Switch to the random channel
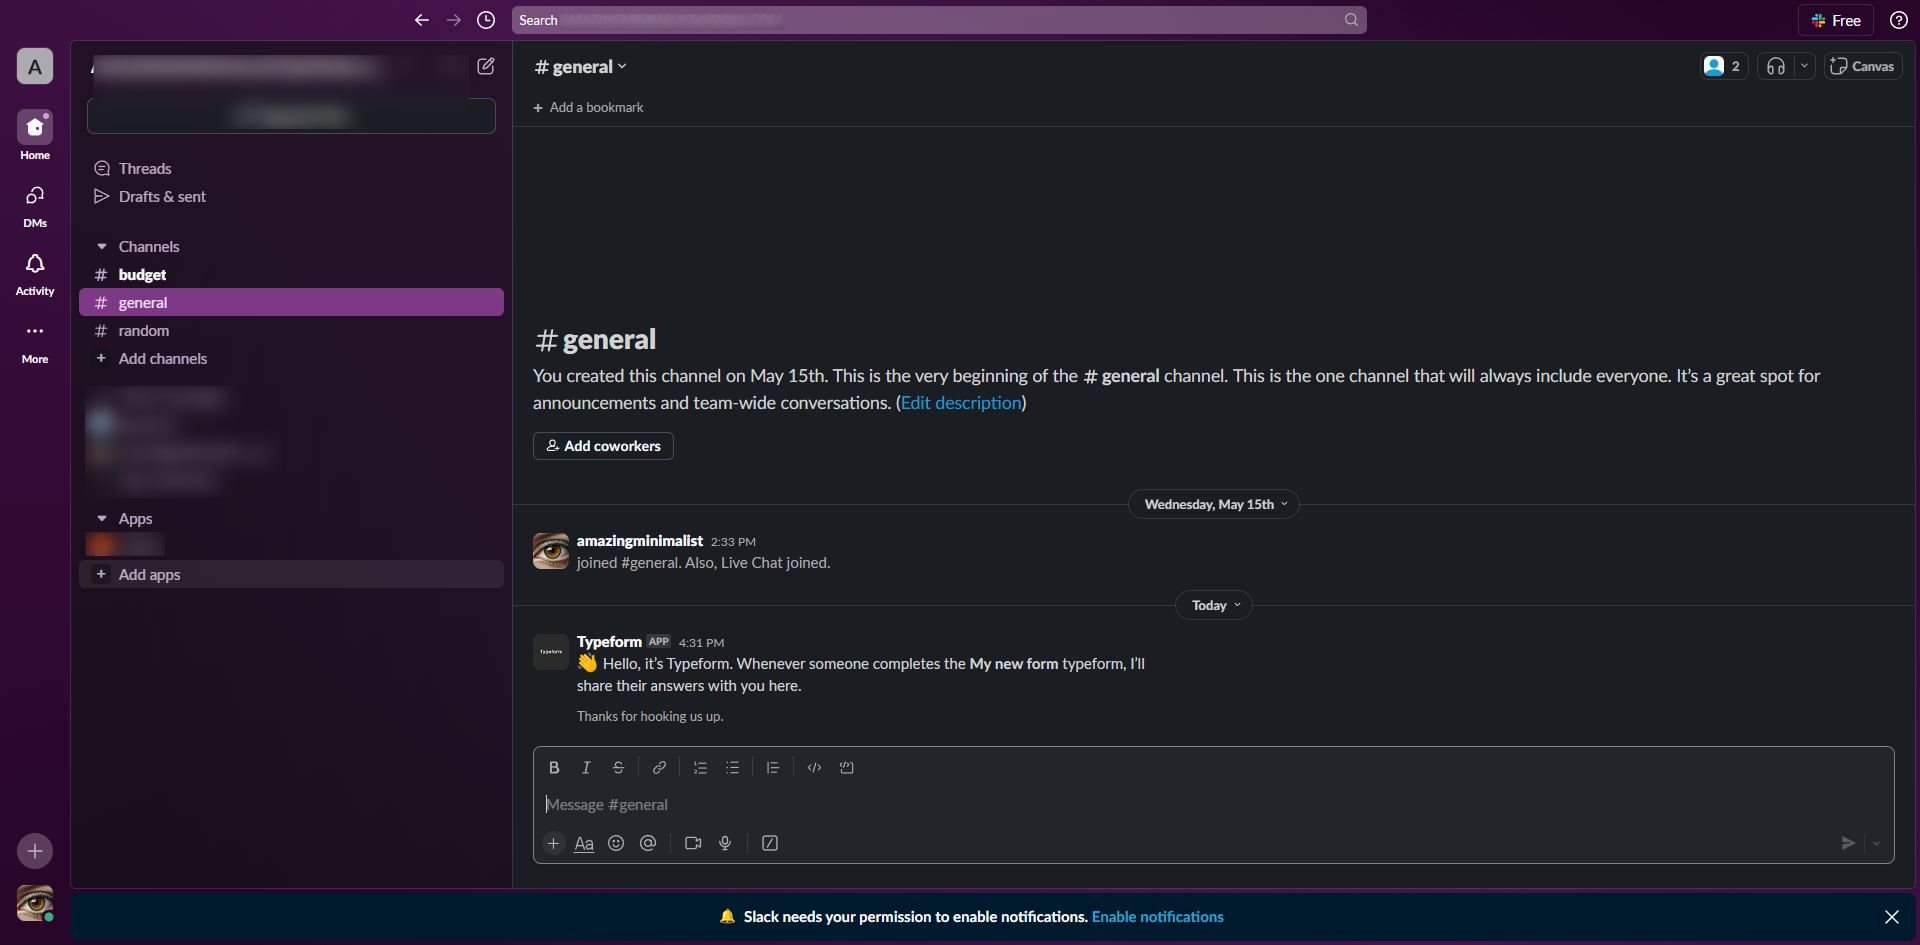Screen dimensions: 1920x945 click(x=291, y=331)
